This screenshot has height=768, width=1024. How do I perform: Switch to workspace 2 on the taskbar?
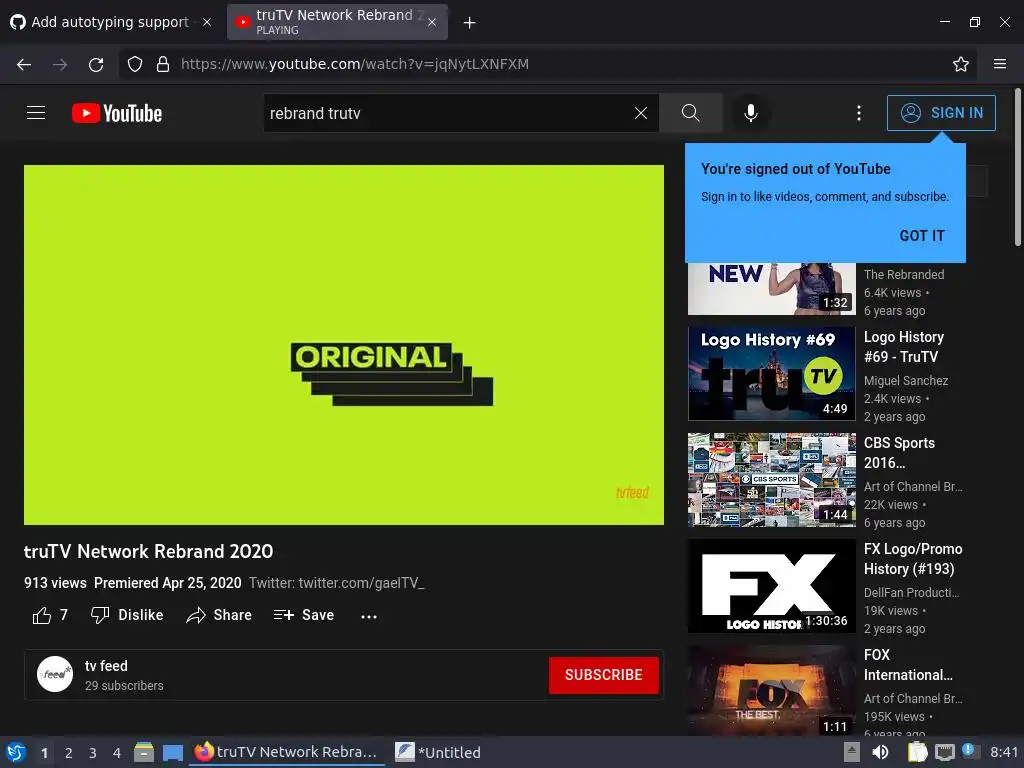tap(69, 753)
